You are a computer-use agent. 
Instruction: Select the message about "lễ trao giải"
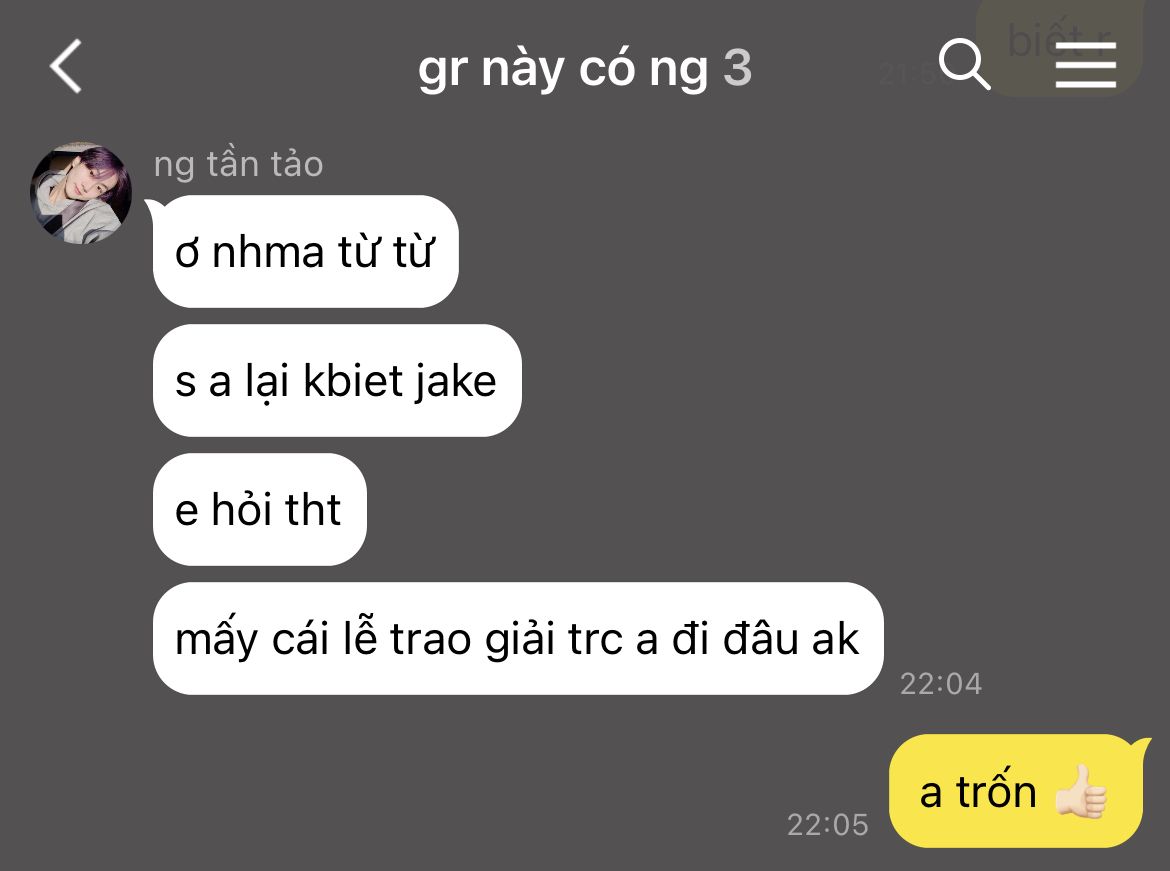pyautogui.click(x=518, y=639)
